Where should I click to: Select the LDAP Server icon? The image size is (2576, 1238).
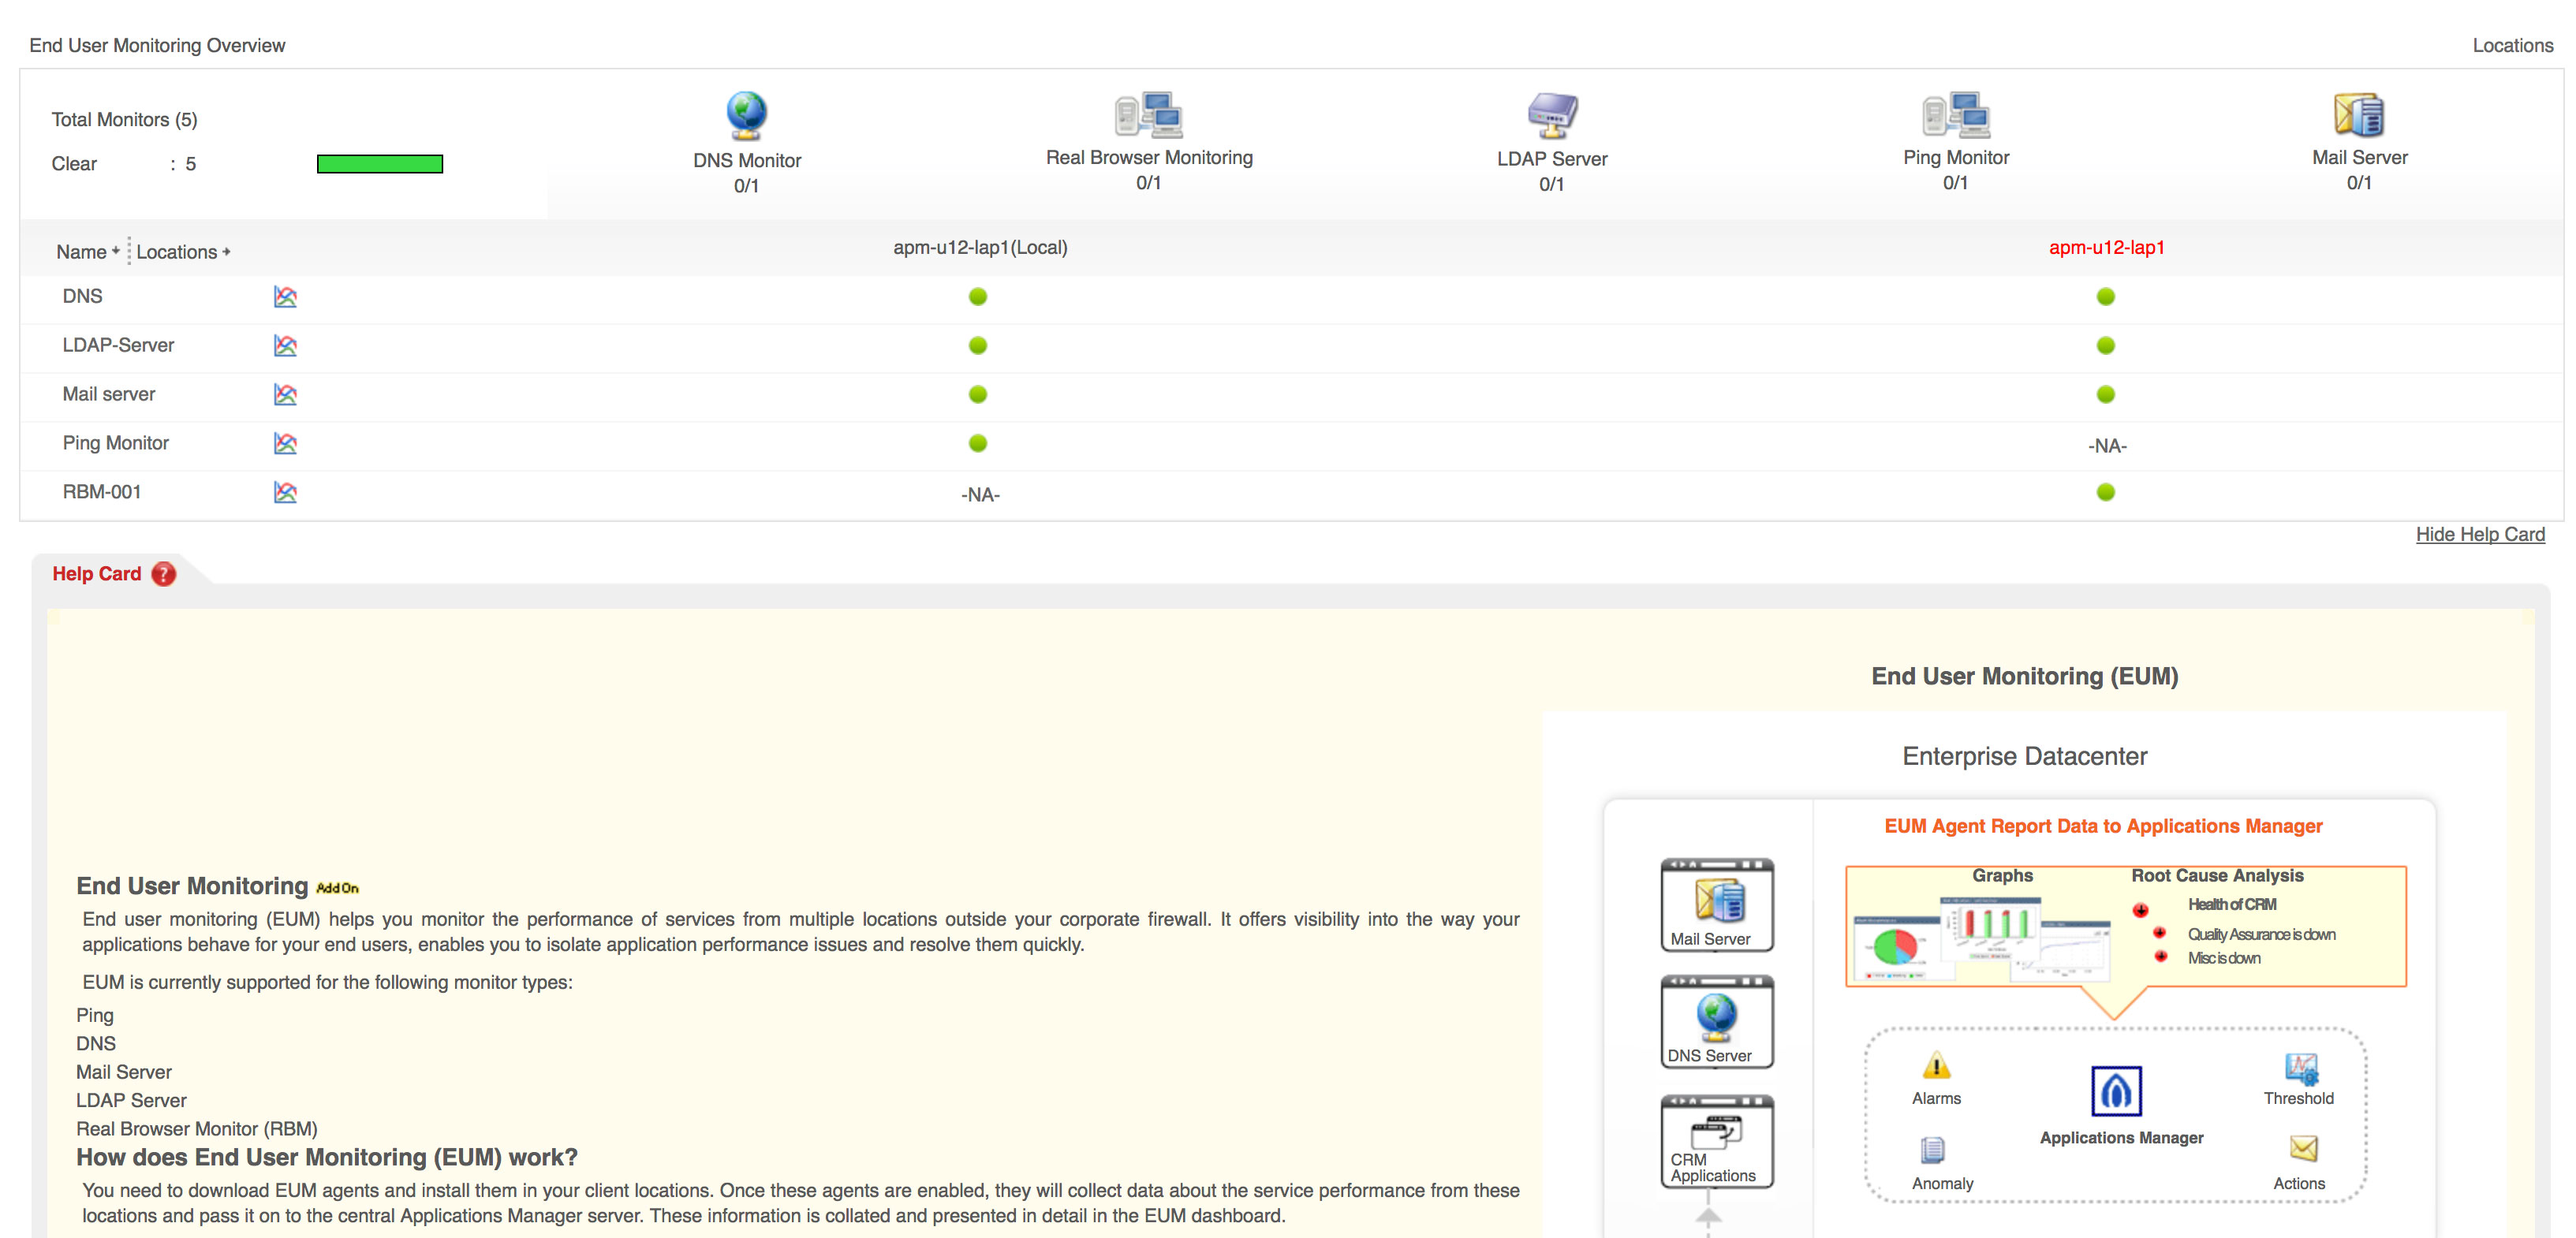(1552, 115)
